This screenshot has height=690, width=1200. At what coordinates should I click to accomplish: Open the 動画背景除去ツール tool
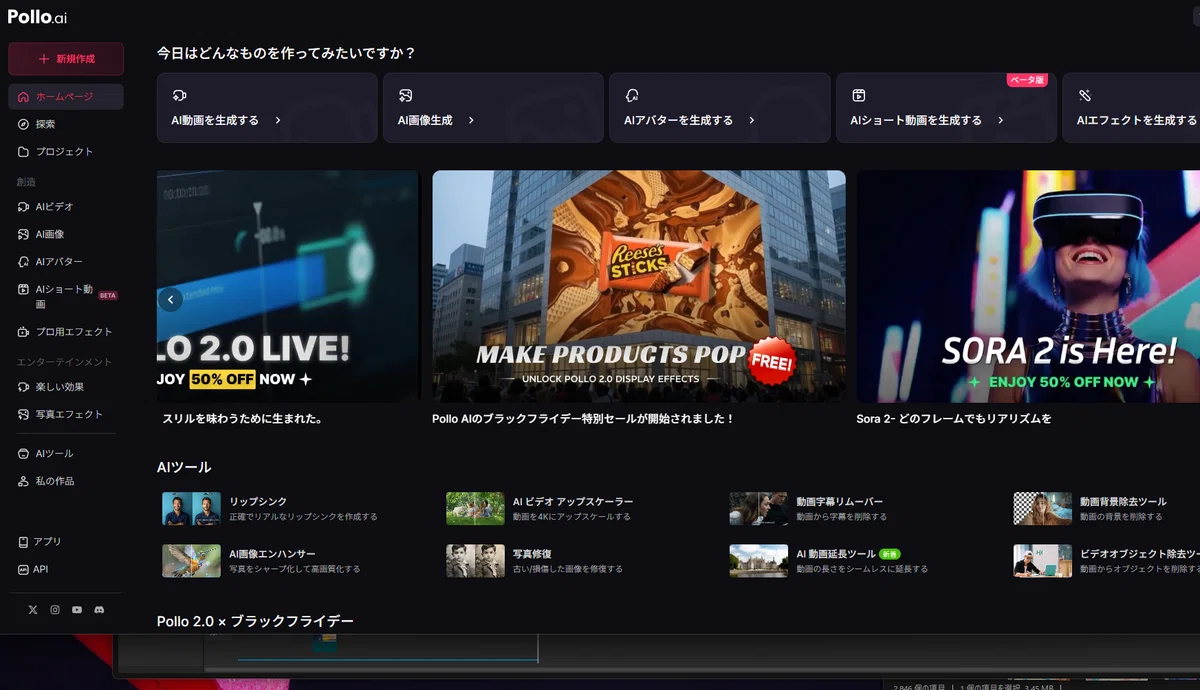click(x=1091, y=508)
